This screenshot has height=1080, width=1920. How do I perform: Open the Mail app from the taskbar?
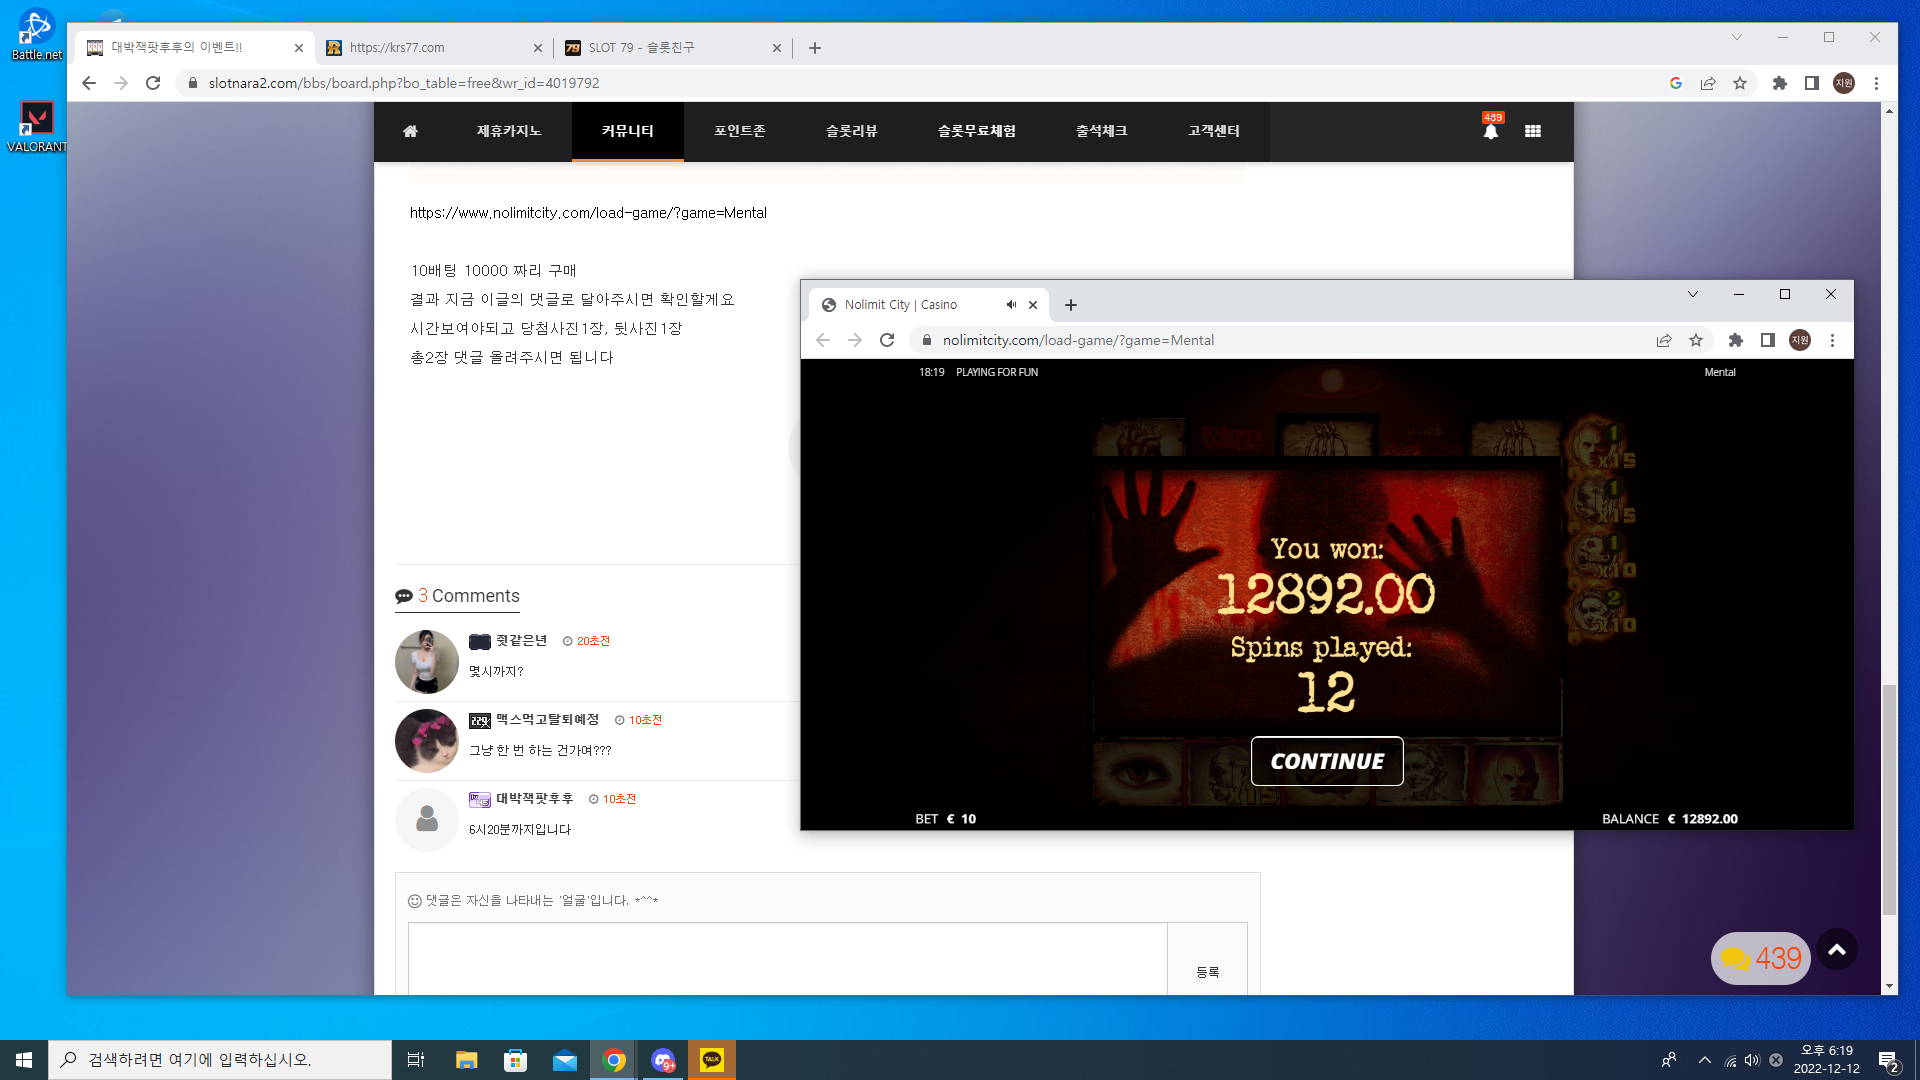[564, 1060]
